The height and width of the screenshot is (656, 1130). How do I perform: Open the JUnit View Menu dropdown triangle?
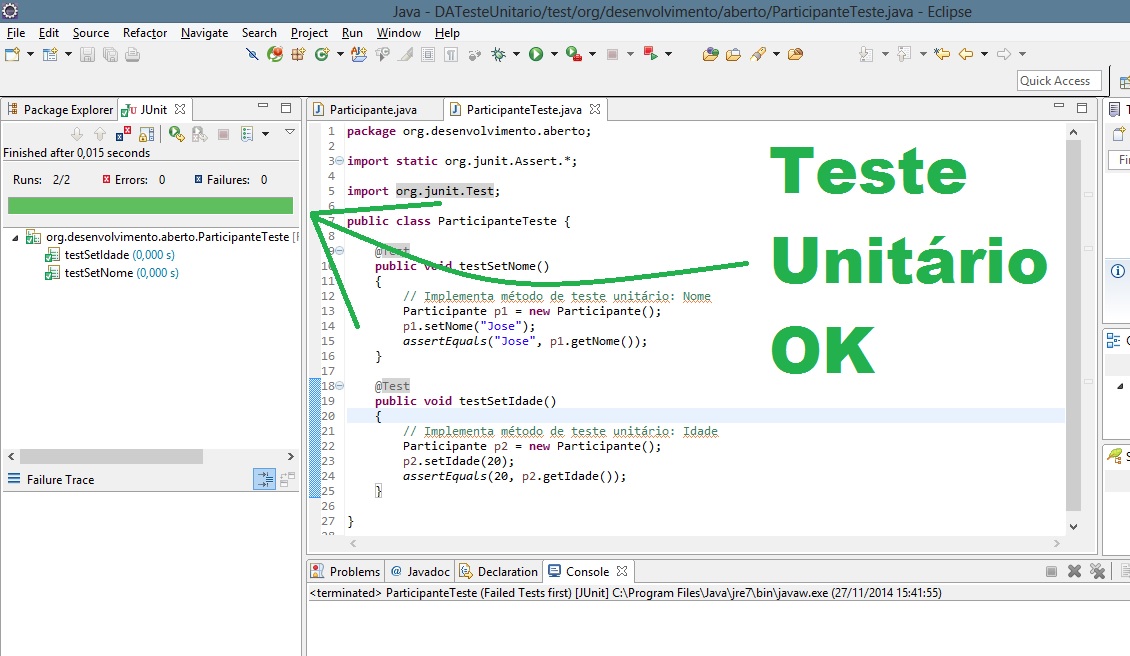(290, 132)
